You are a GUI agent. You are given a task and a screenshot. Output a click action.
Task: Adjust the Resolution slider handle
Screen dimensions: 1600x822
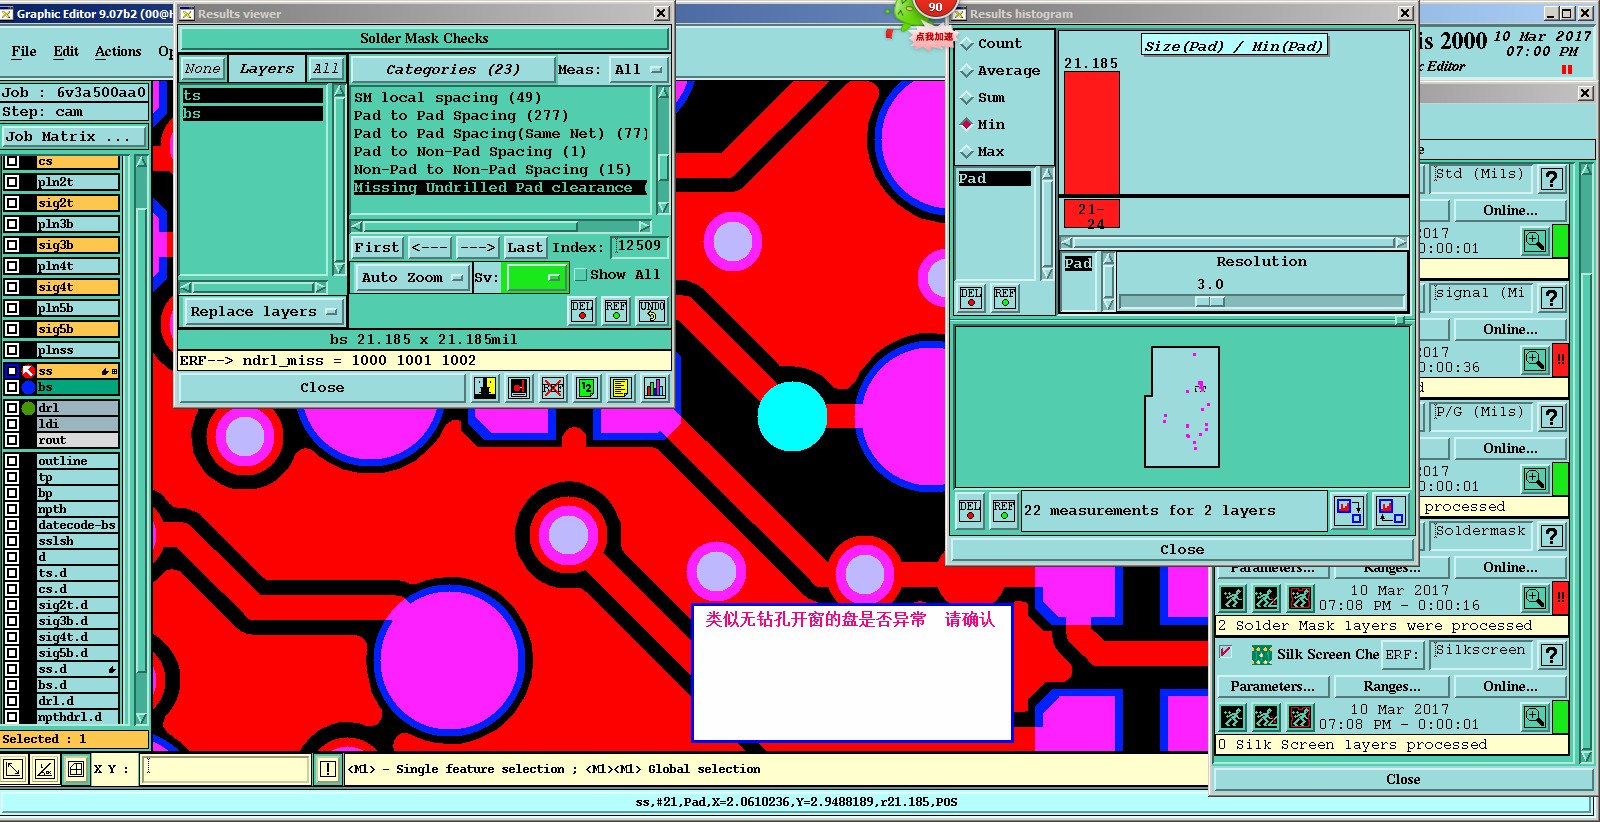[x=1209, y=301]
